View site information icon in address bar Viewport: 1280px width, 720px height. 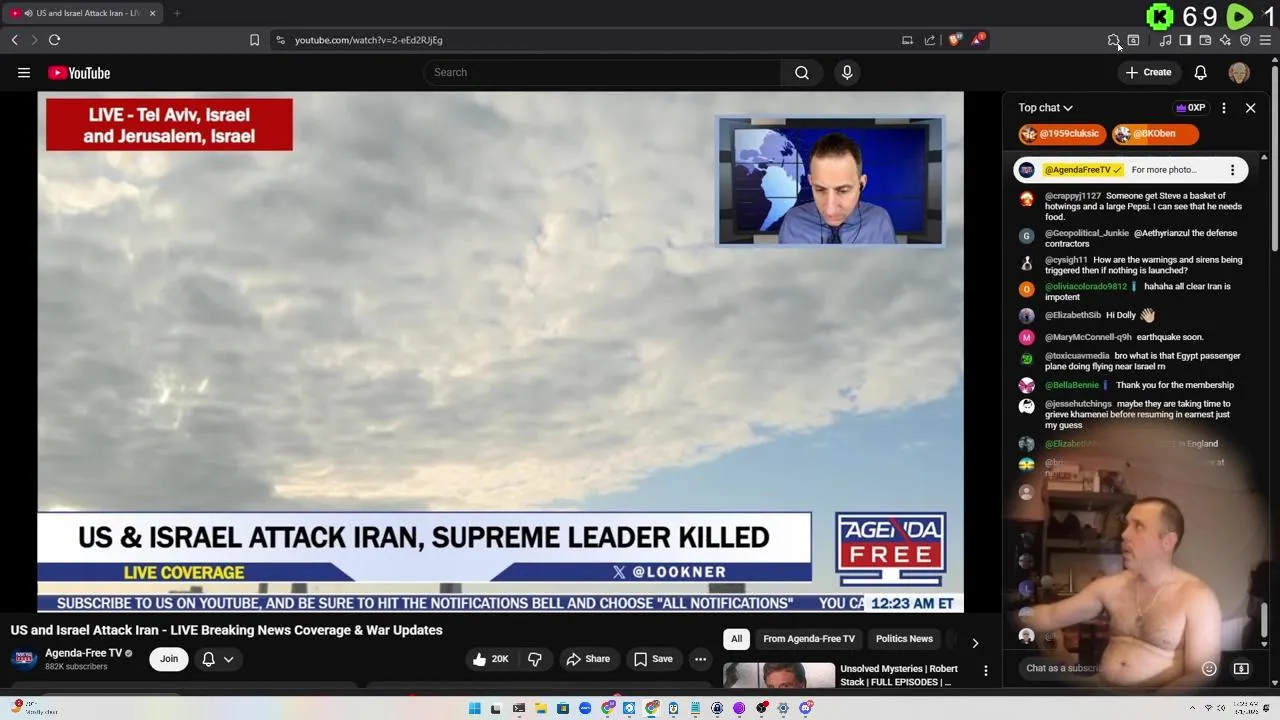(x=280, y=40)
